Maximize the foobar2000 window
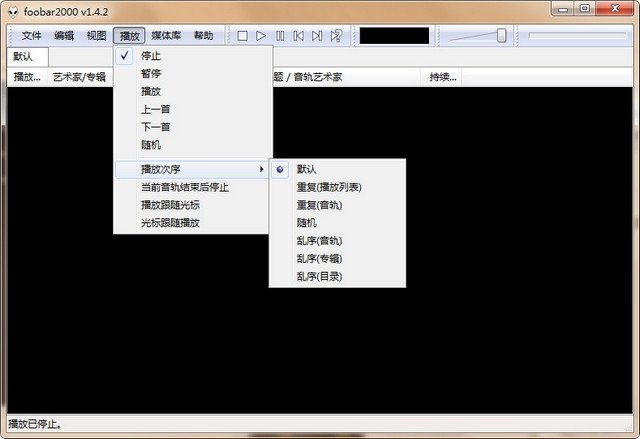 pos(585,9)
